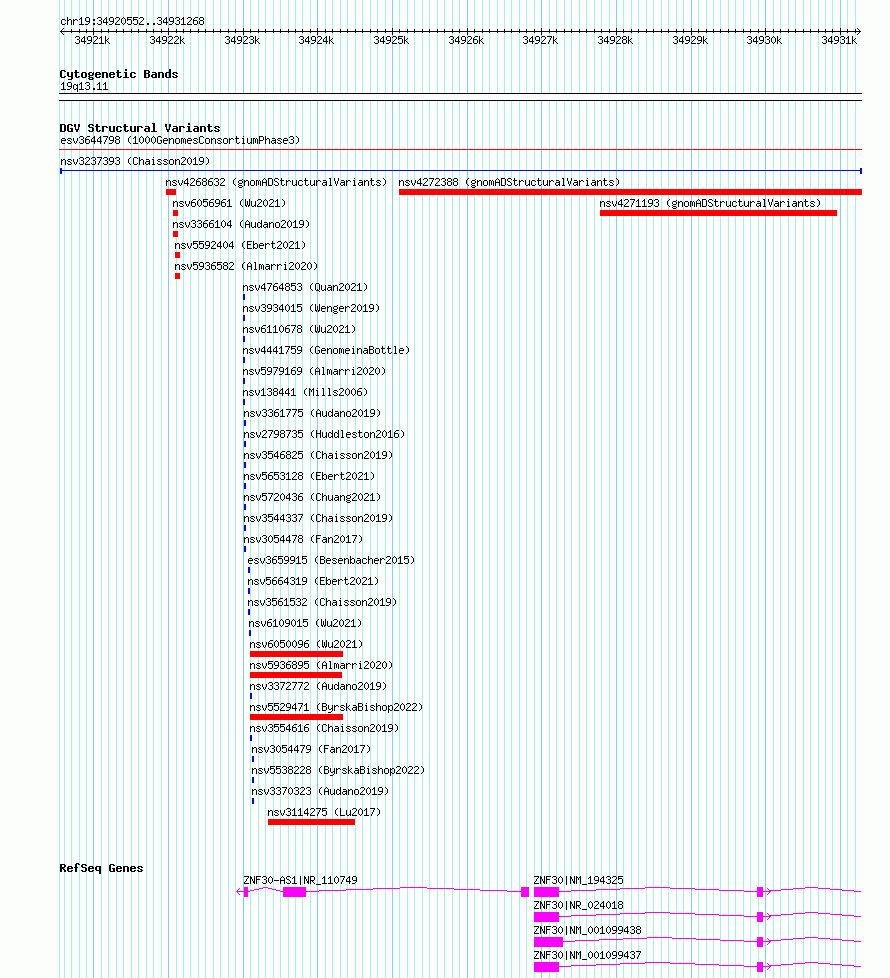Click the 34922k ruler tick label

point(167,41)
